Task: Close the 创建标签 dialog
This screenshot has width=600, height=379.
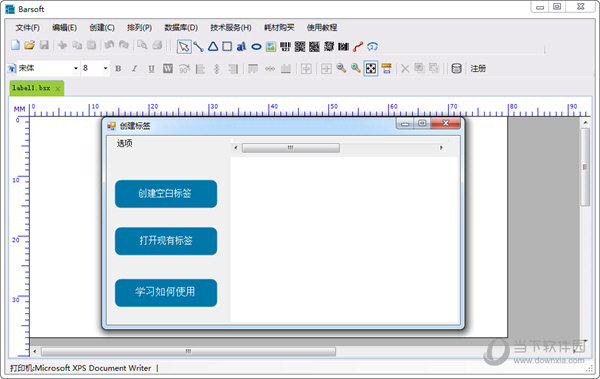Action: pyautogui.click(x=445, y=123)
